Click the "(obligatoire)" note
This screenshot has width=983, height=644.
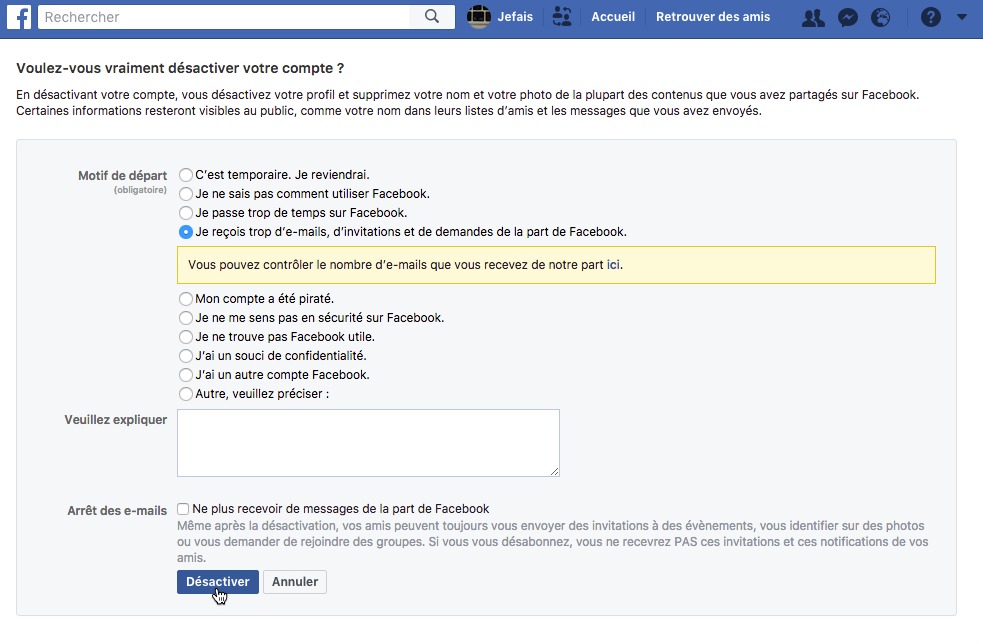[x=140, y=190]
